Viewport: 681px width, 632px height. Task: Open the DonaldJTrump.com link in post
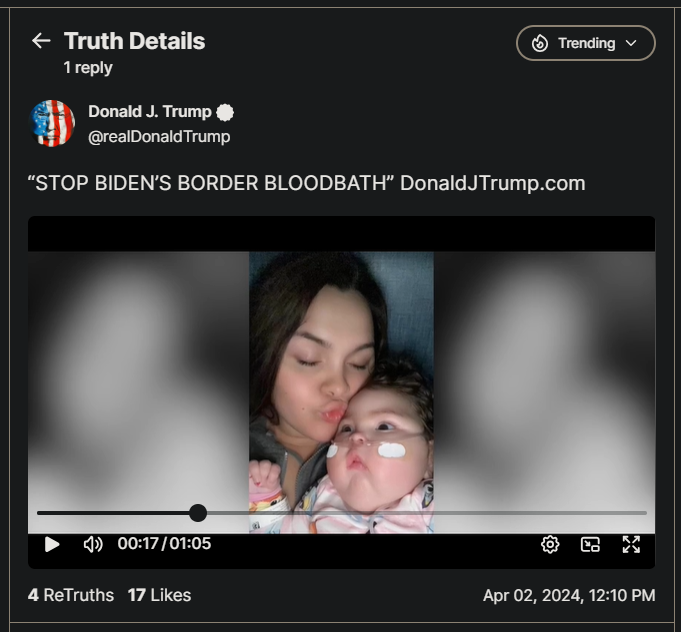[493, 183]
